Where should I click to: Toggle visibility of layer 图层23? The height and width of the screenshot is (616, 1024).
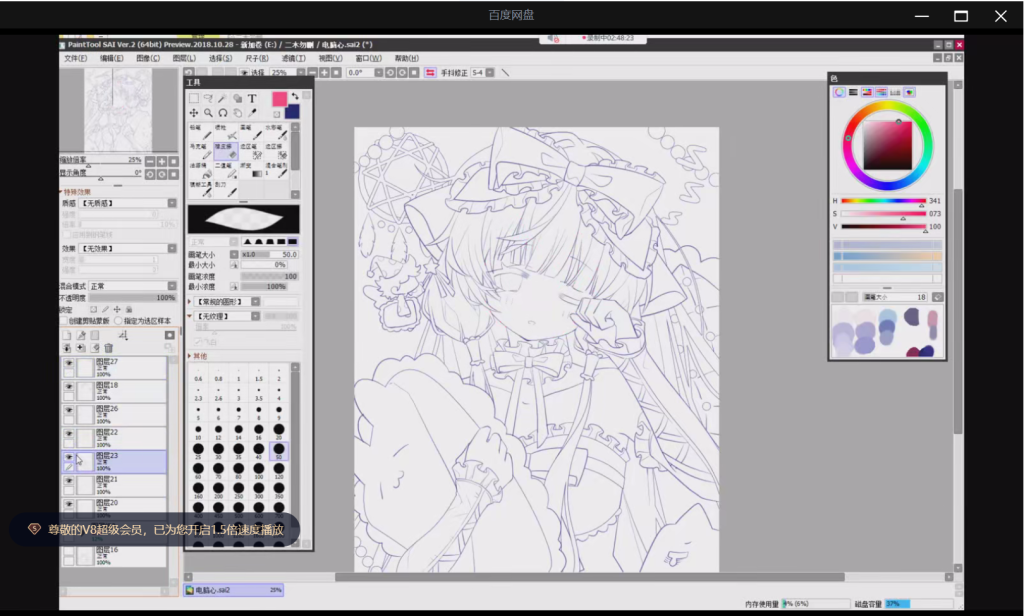coord(69,457)
